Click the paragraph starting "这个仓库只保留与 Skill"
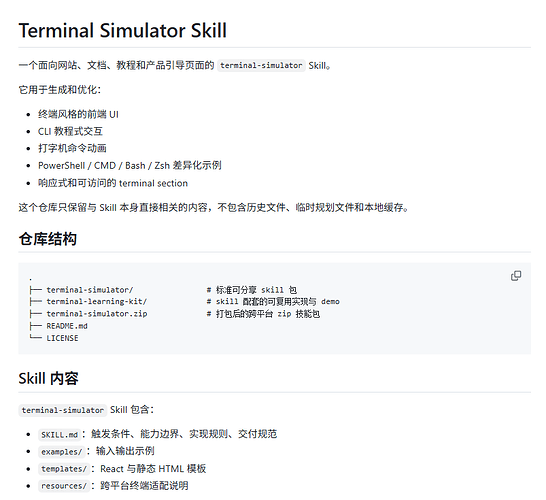The height and width of the screenshot is (500, 546). [x=213, y=208]
